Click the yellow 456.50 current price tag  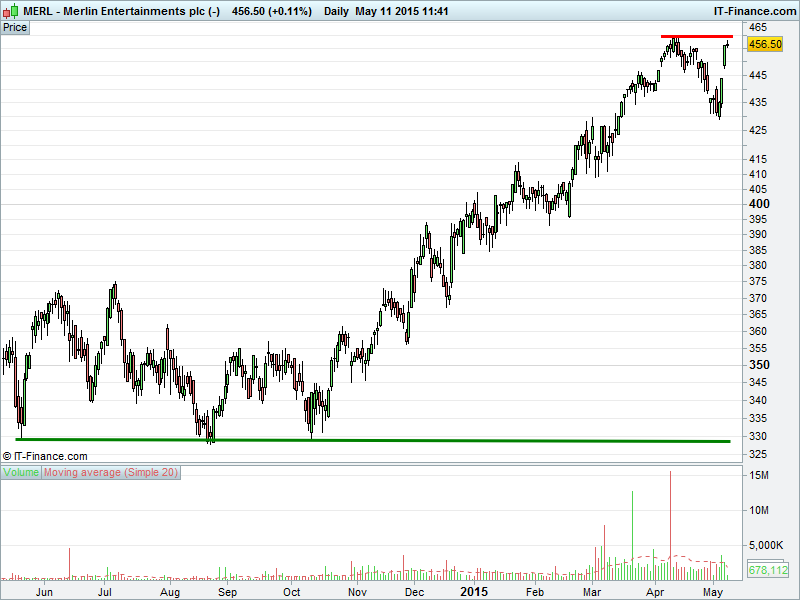(765, 45)
